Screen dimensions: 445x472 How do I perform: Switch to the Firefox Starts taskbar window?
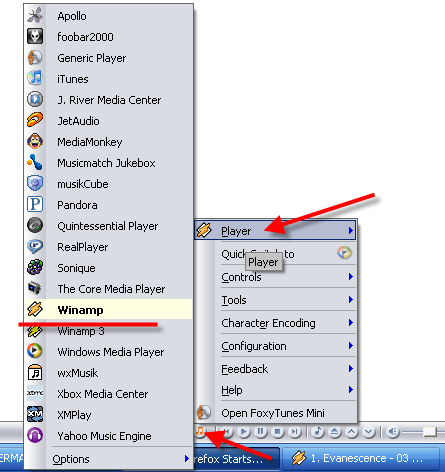tap(236, 459)
